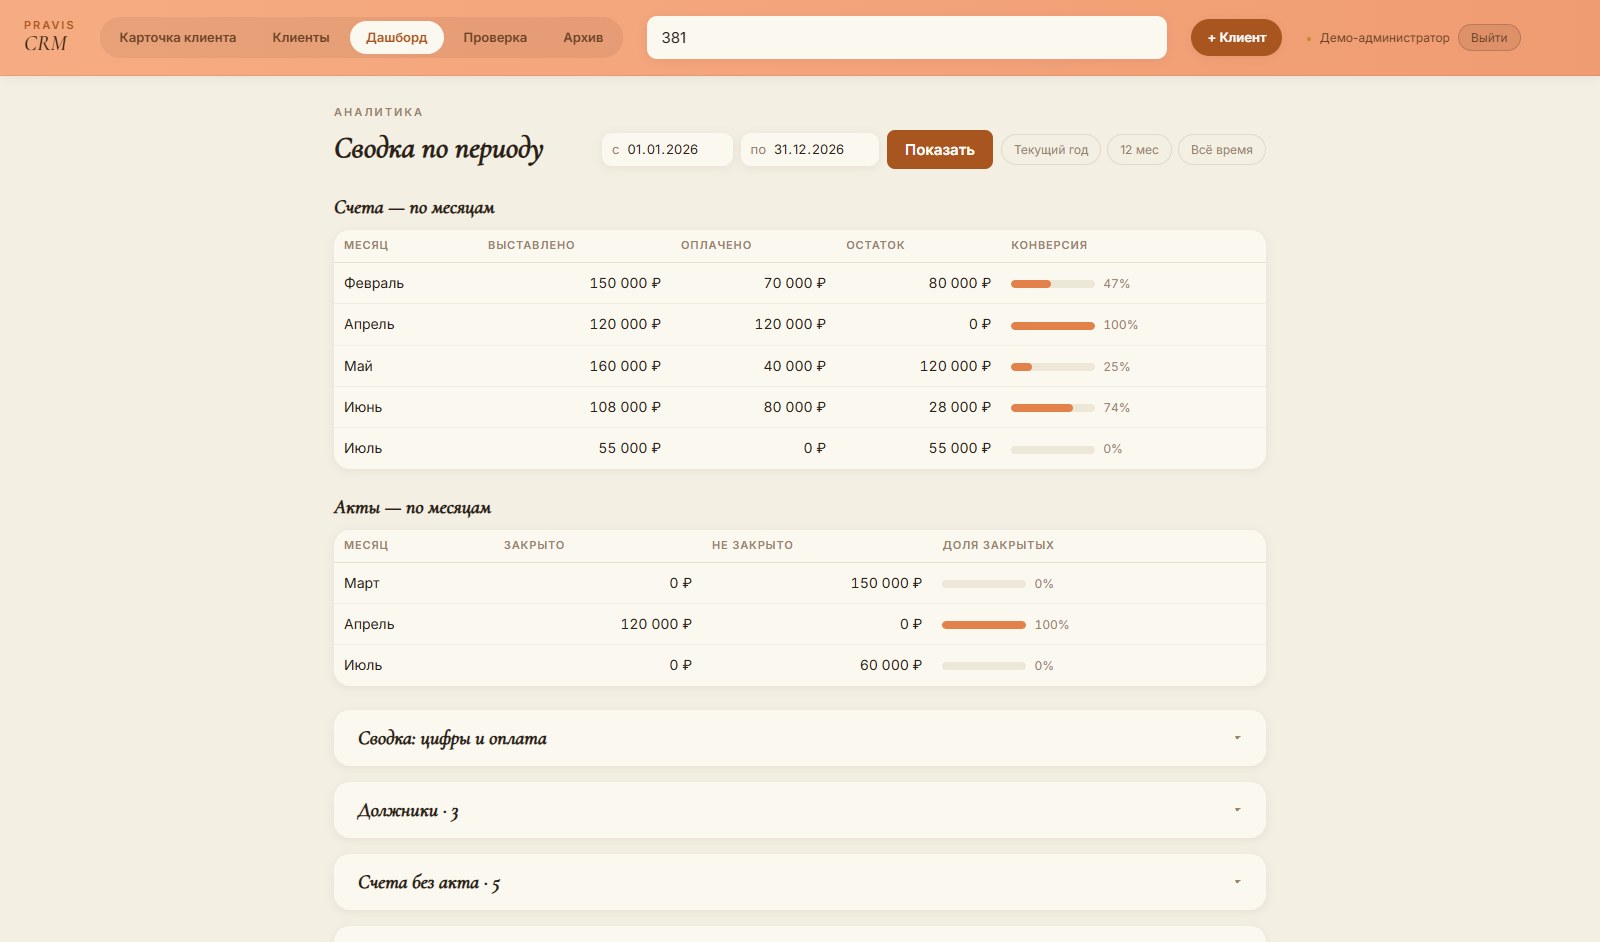Click the 47% conversion bar for Февраль
Screen dimensions: 1600x942
pos(1053,284)
